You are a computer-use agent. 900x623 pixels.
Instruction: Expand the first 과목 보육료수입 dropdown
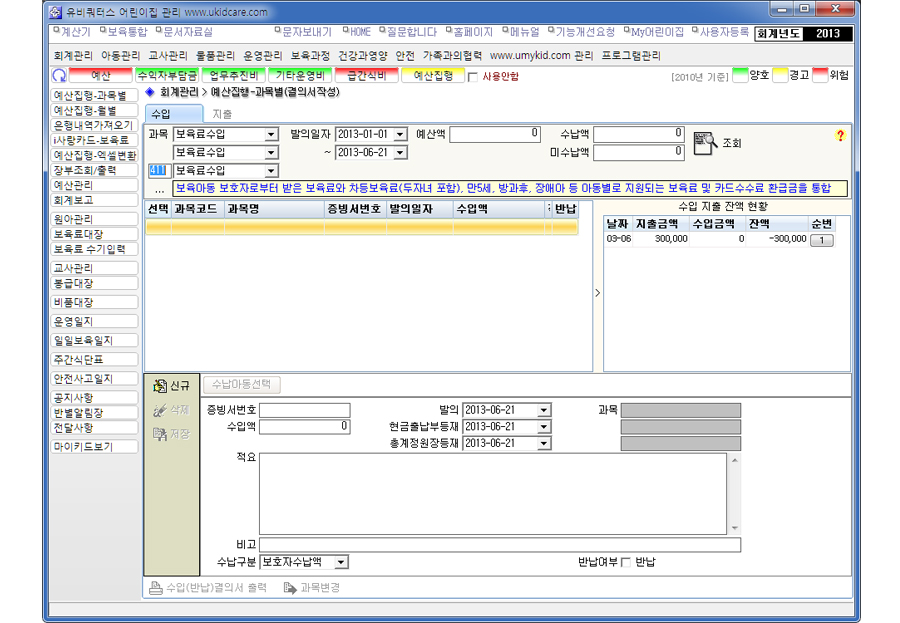click(271, 134)
